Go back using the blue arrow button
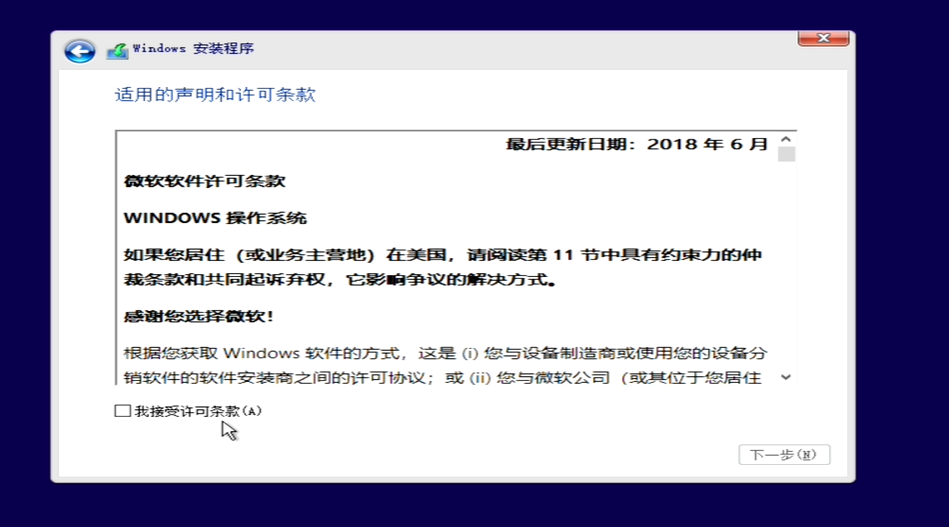Screen dimensions: 949x527 (80, 51)
